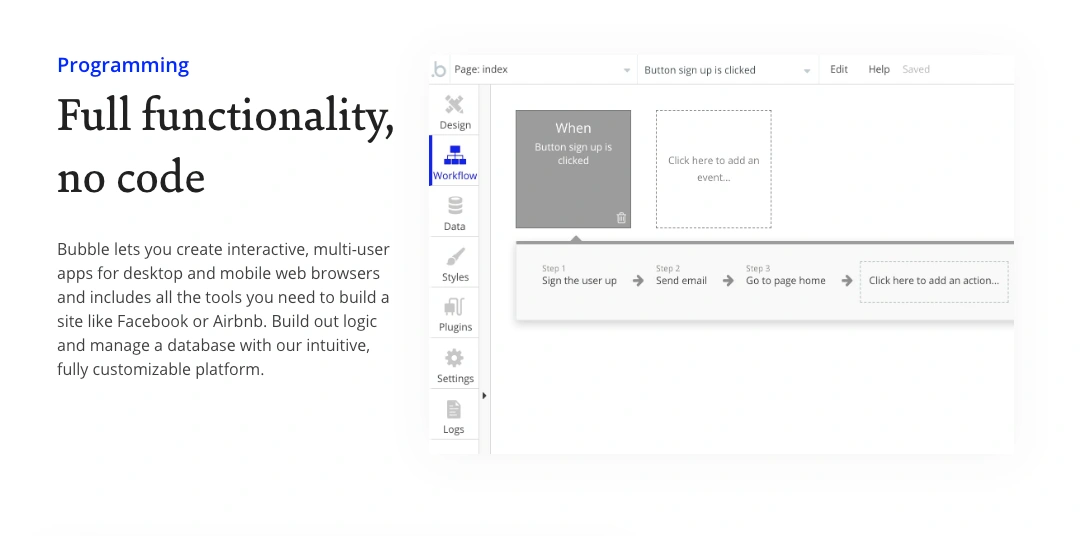The image size is (1086, 536).
Task: Open the Data tab database icon
Action: pos(454,206)
